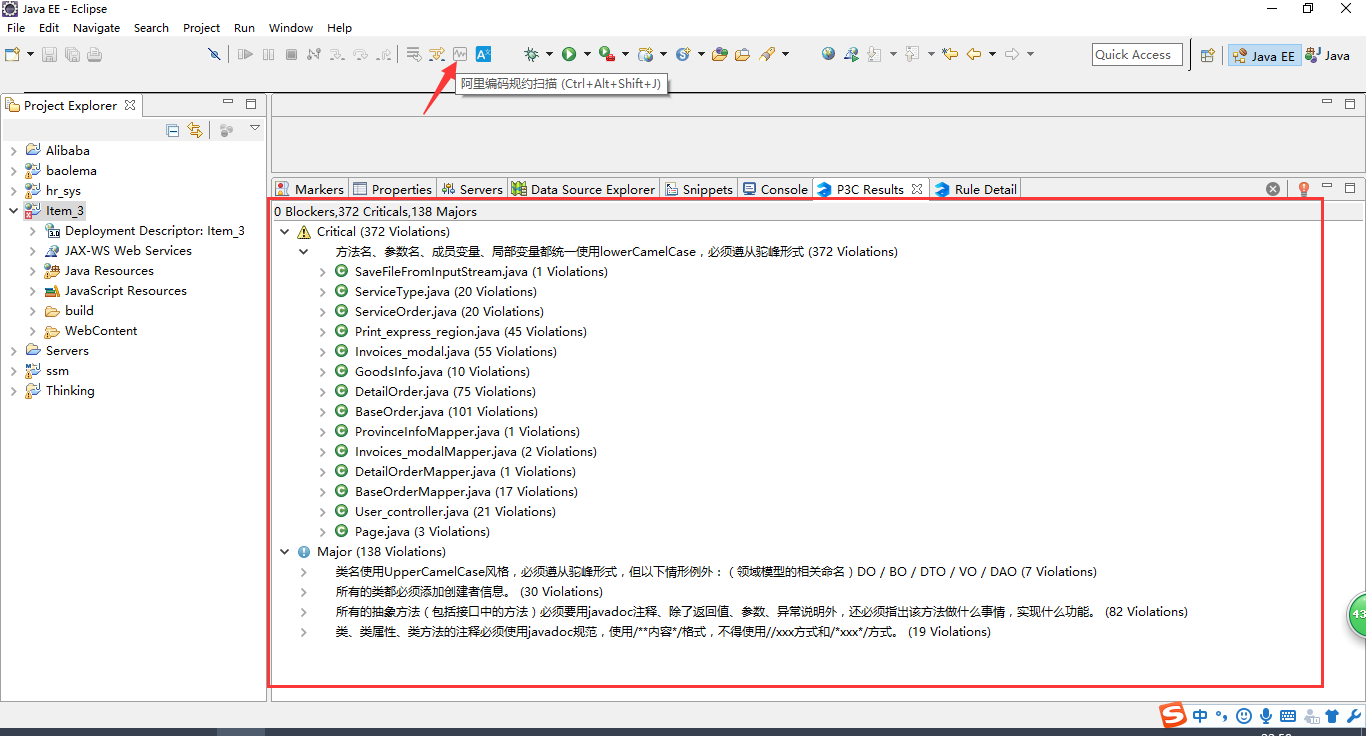Image resolution: width=1366 pixels, height=736 pixels.
Task: Select the UpperCamelCase rule (7 Violations)
Action: [716, 572]
